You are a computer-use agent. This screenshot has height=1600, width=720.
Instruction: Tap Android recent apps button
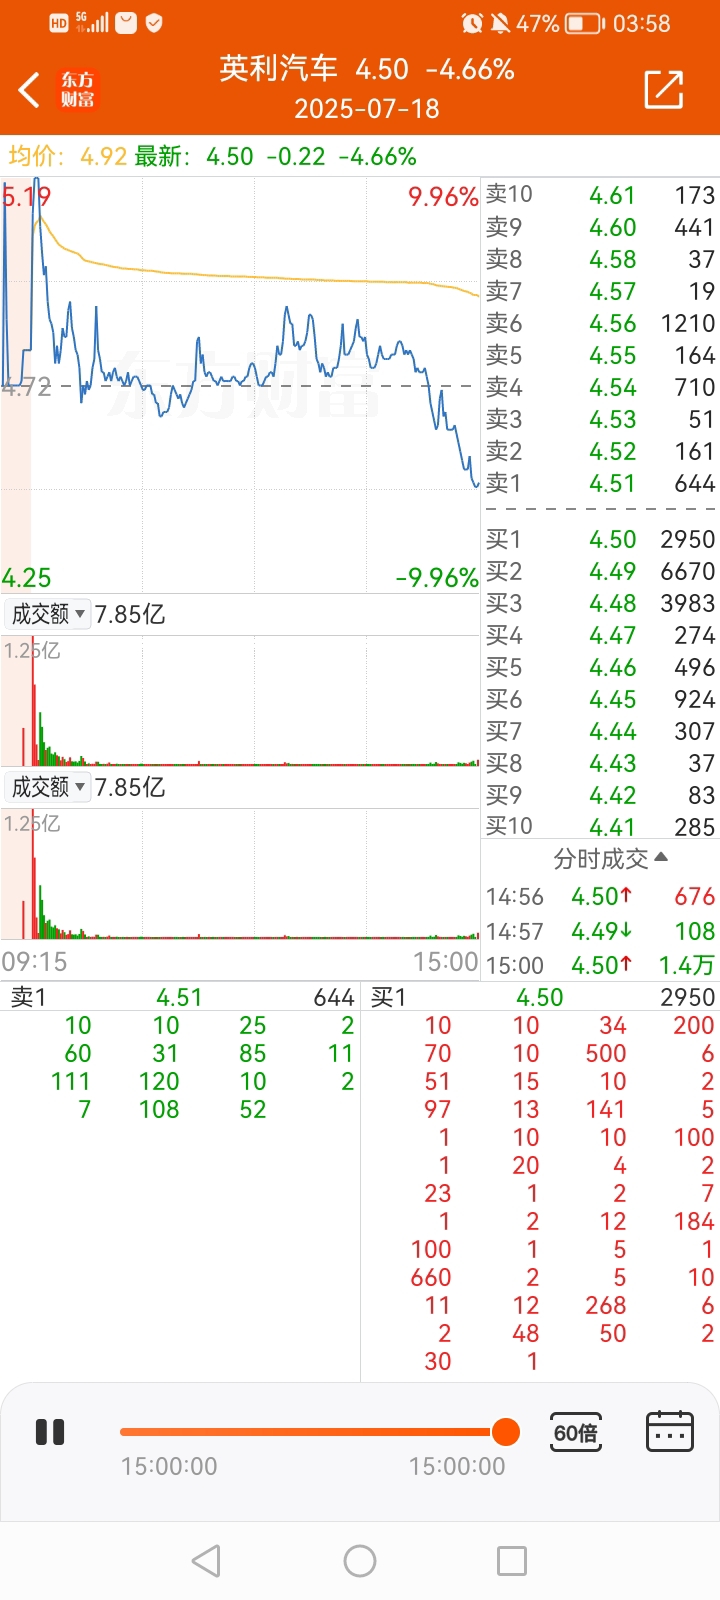[x=512, y=1561]
